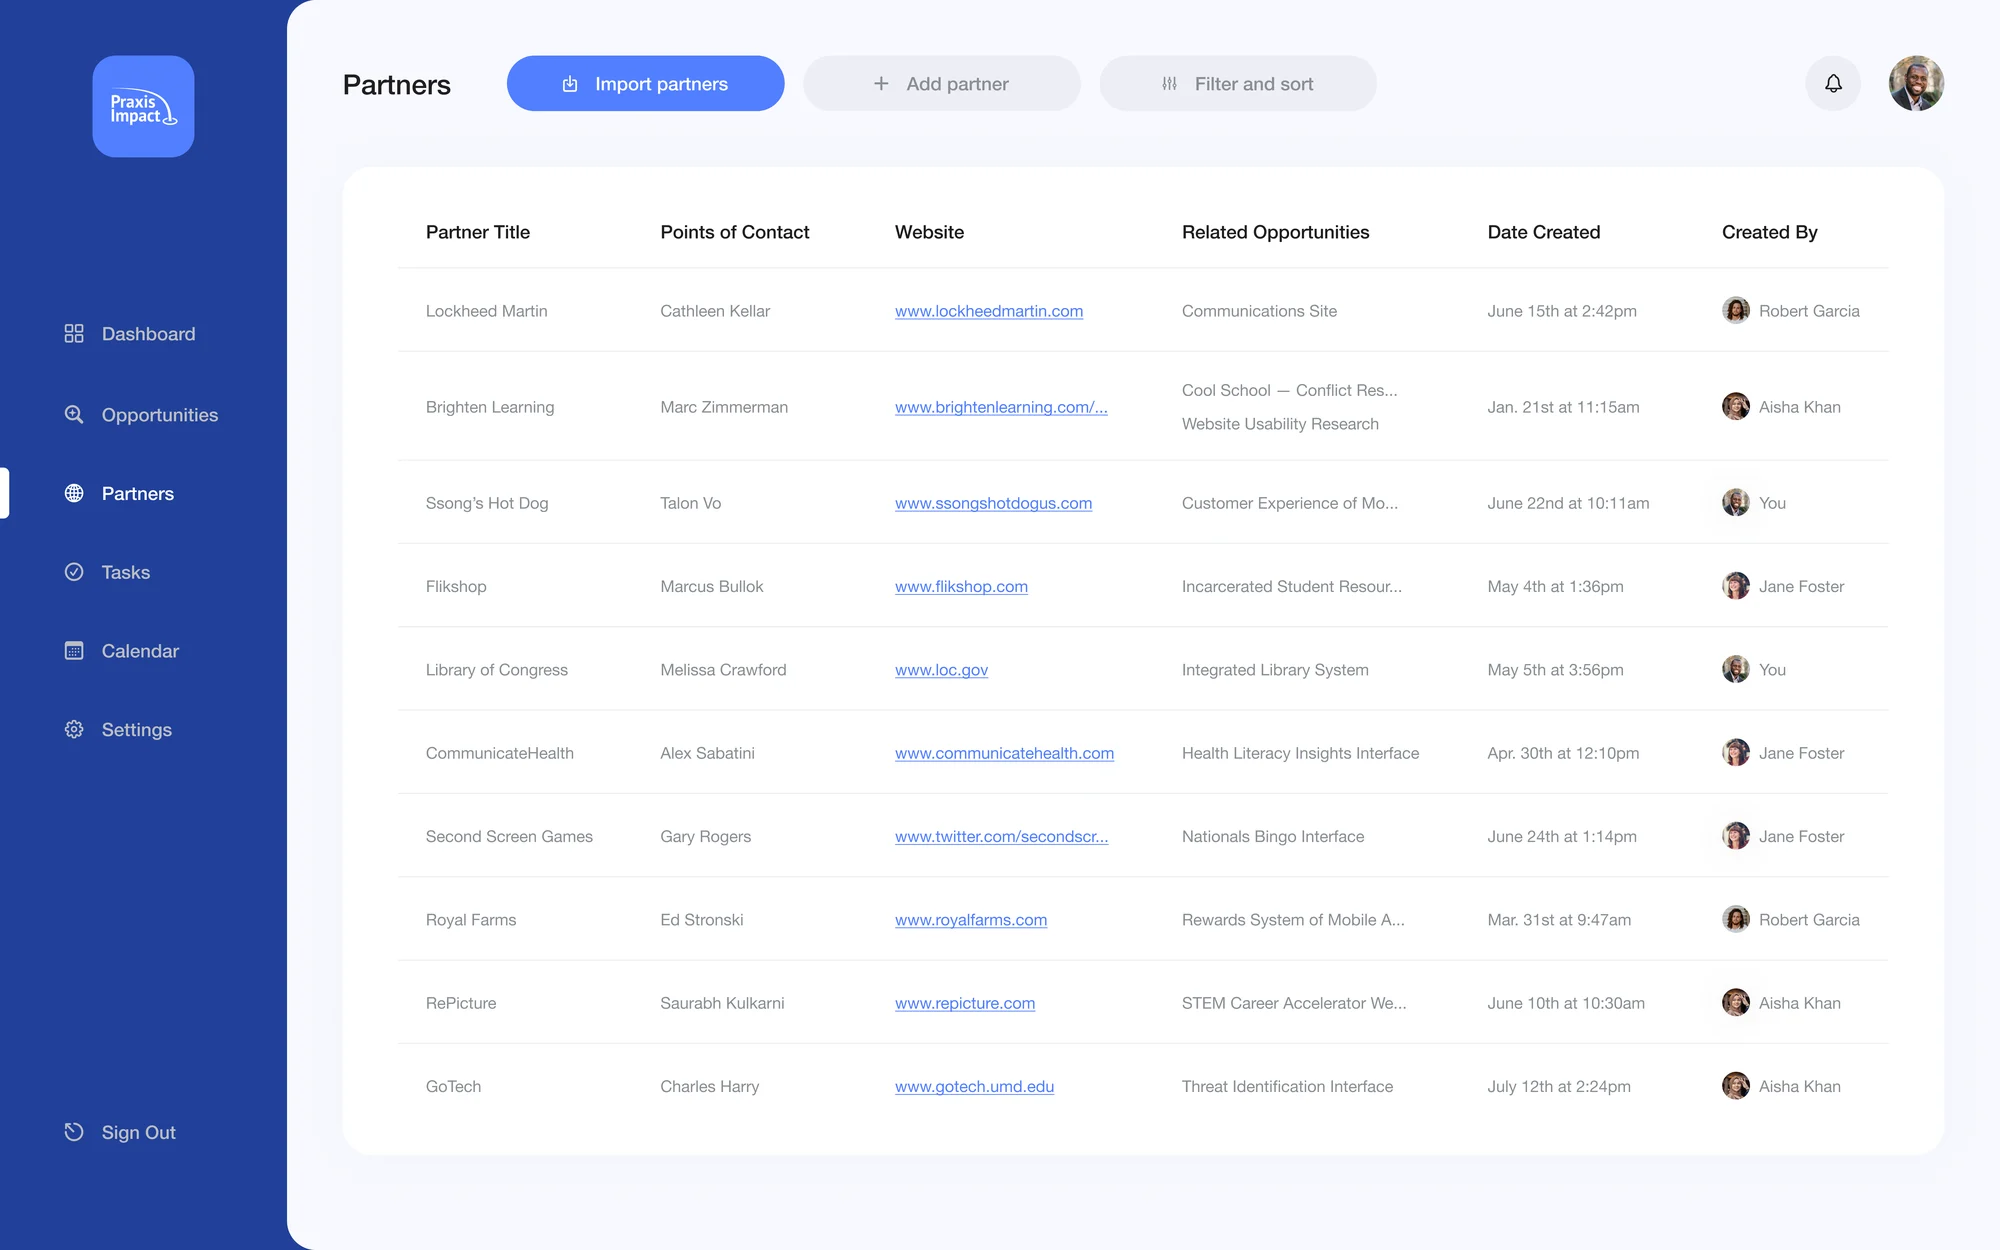
Task: Click Jane Foster's avatar in Second Screen Games row
Action: (x=1736, y=835)
